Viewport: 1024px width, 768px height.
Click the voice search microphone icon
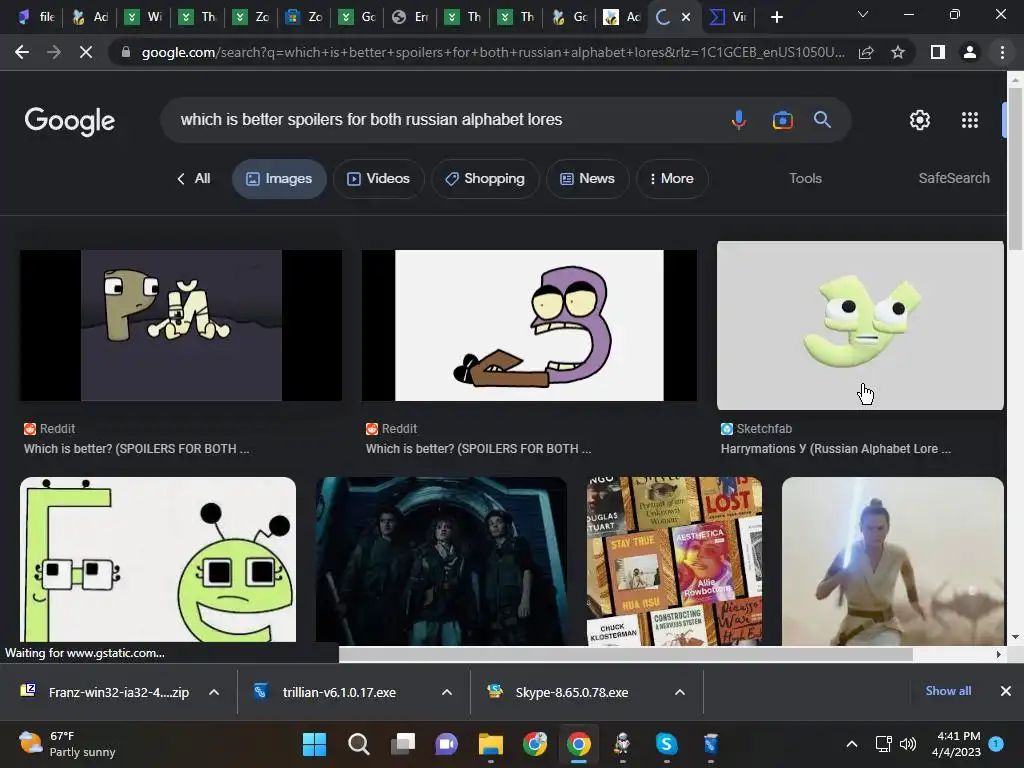pos(739,120)
